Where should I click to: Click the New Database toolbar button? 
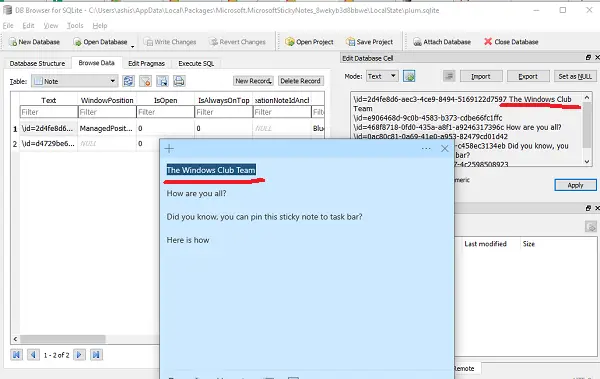pyautogui.click(x=34, y=42)
